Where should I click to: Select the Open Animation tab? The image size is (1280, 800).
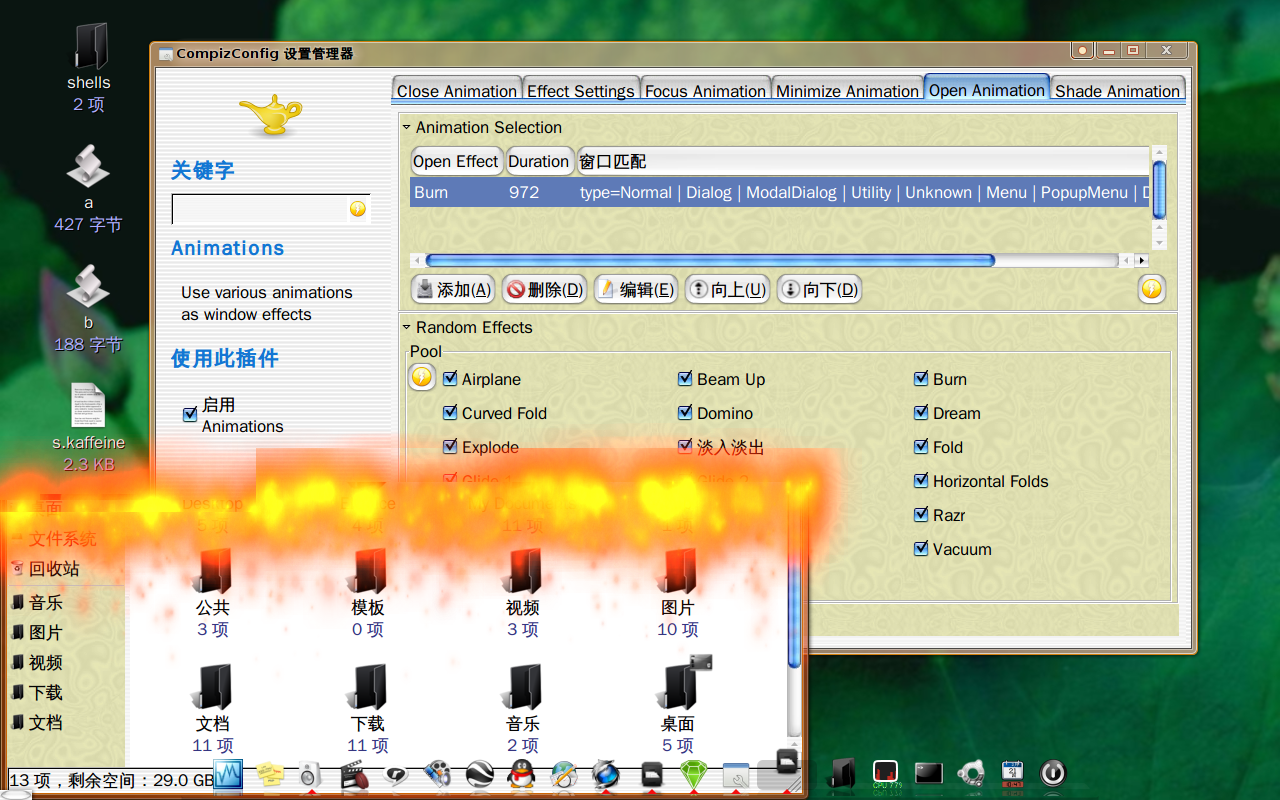point(987,89)
